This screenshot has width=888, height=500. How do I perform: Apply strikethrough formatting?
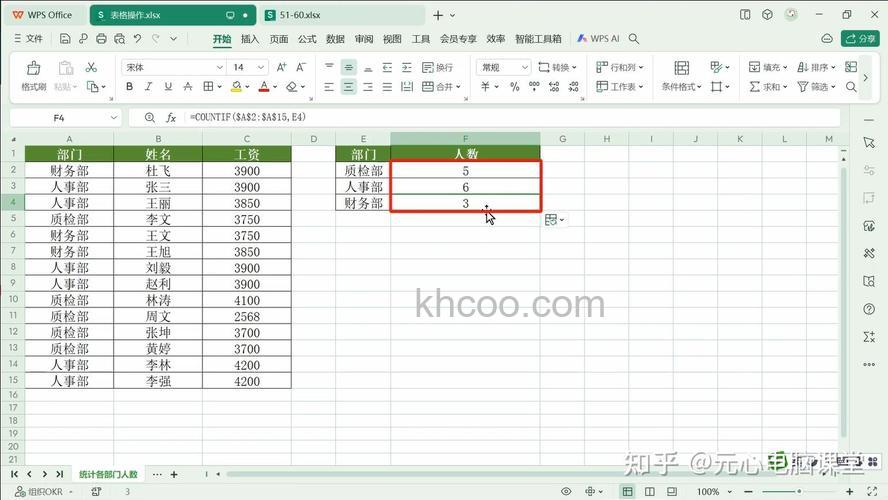(x=188, y=87)
